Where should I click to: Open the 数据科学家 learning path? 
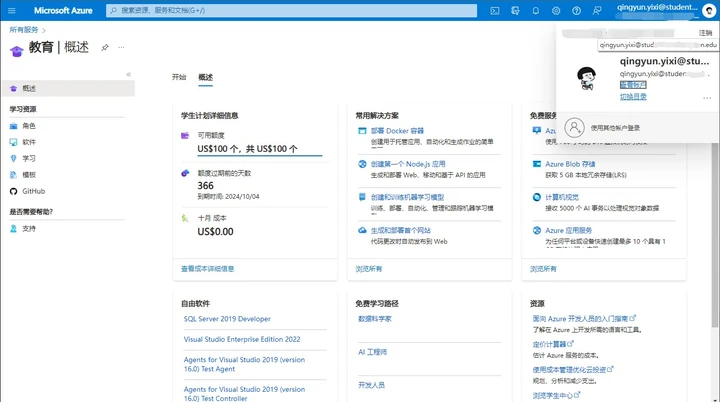[375, 318]
